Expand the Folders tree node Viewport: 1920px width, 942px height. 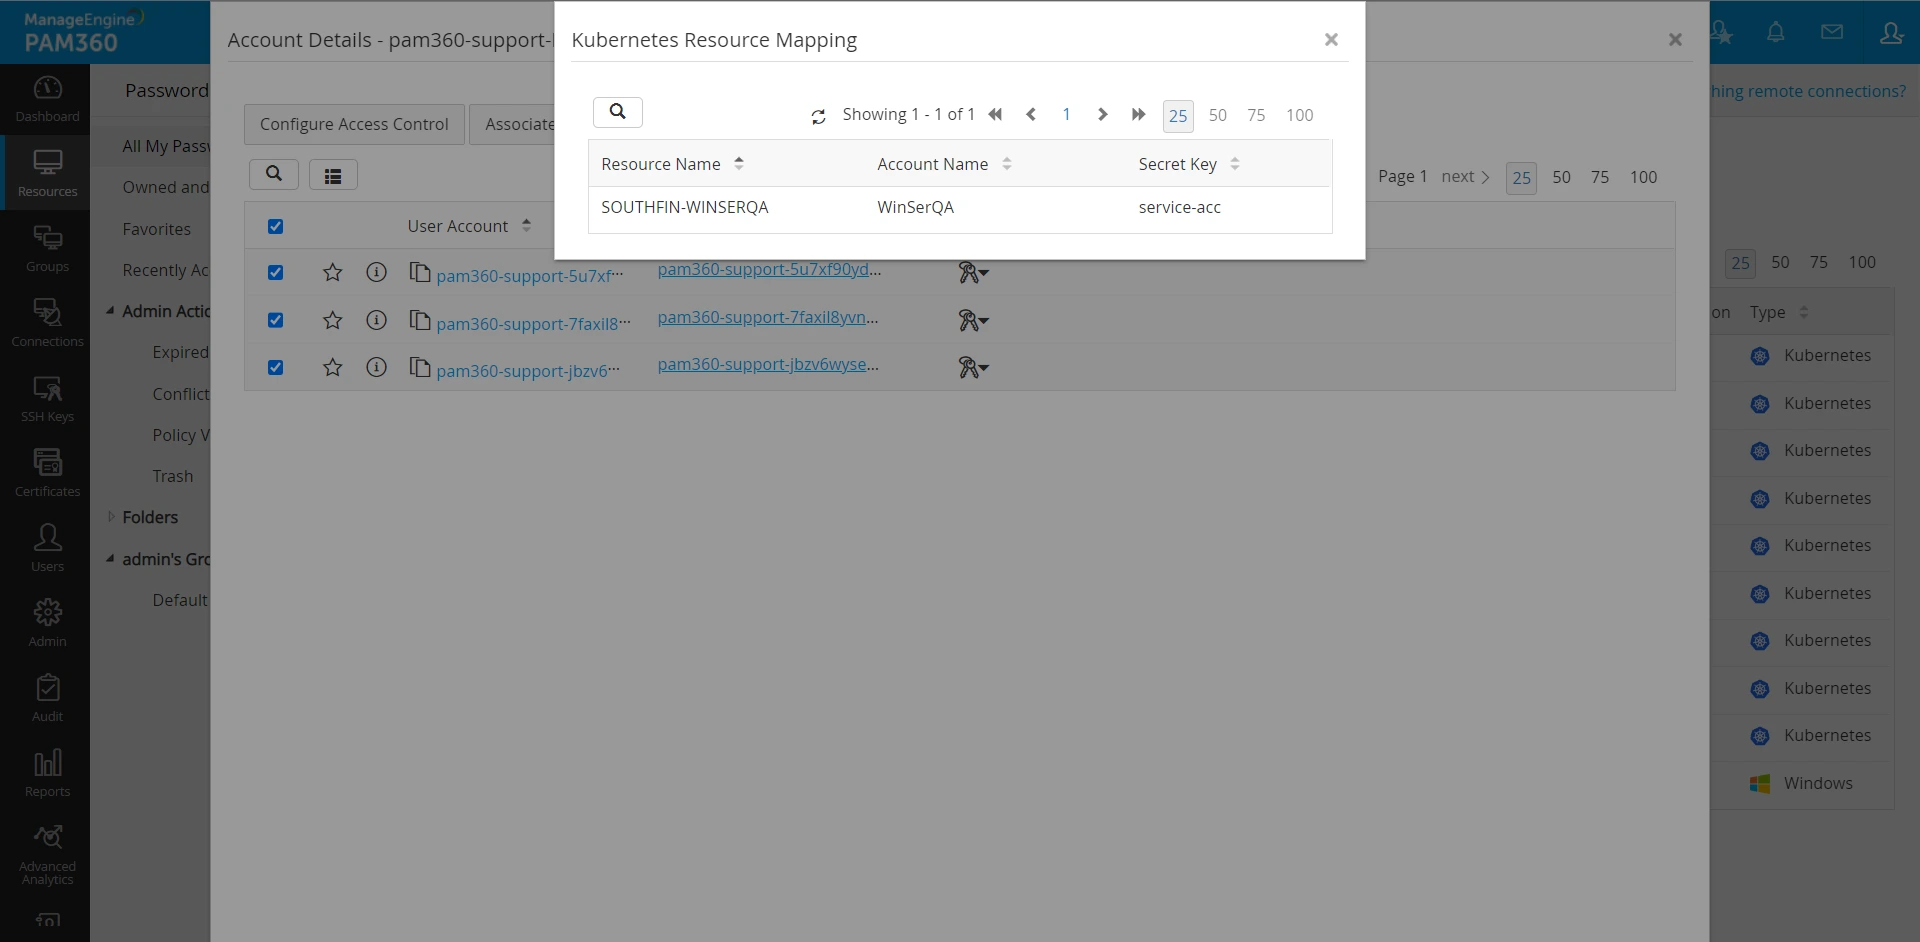111,517
